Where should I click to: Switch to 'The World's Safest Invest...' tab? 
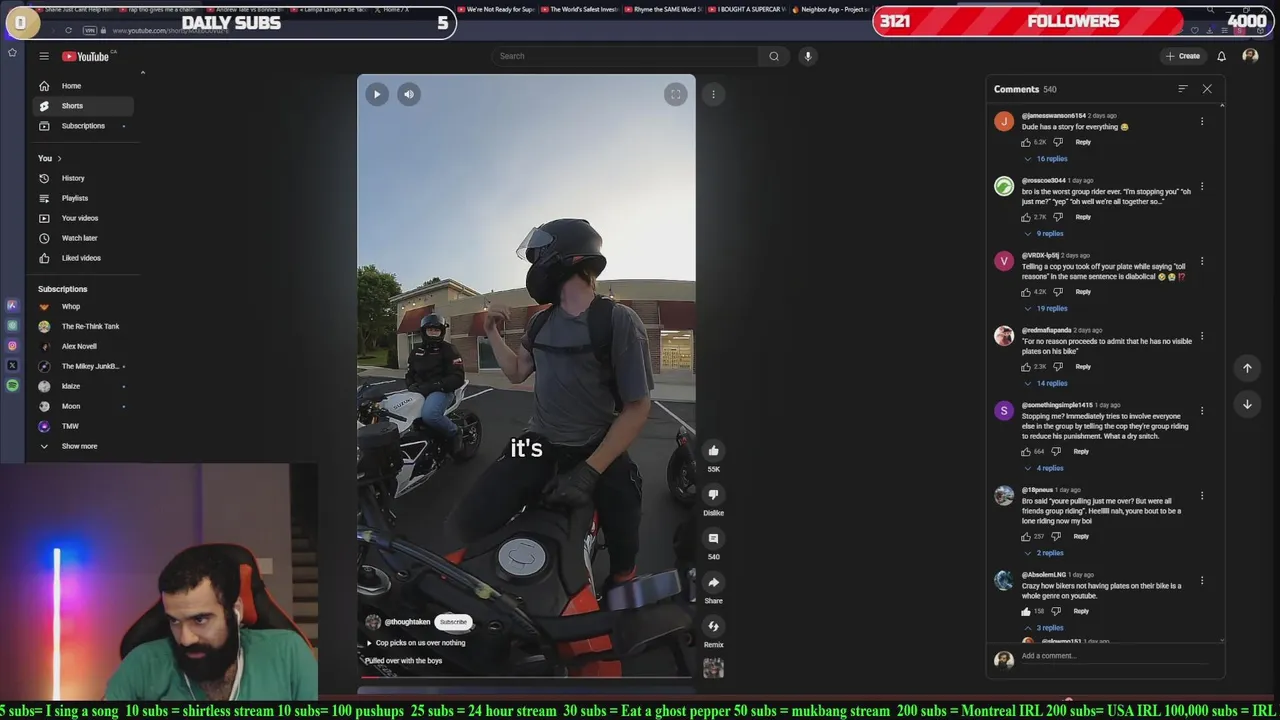point(580,10)
